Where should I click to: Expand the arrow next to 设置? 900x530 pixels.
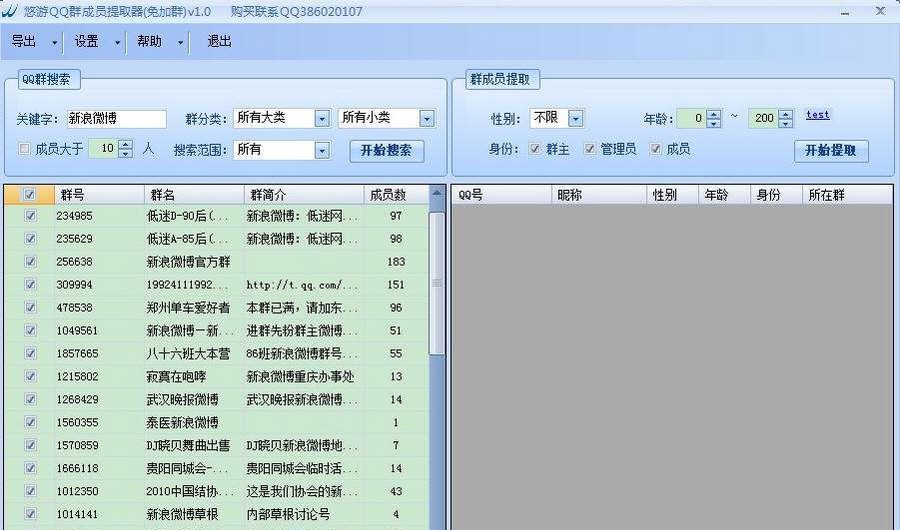click(x=117, y=42)
